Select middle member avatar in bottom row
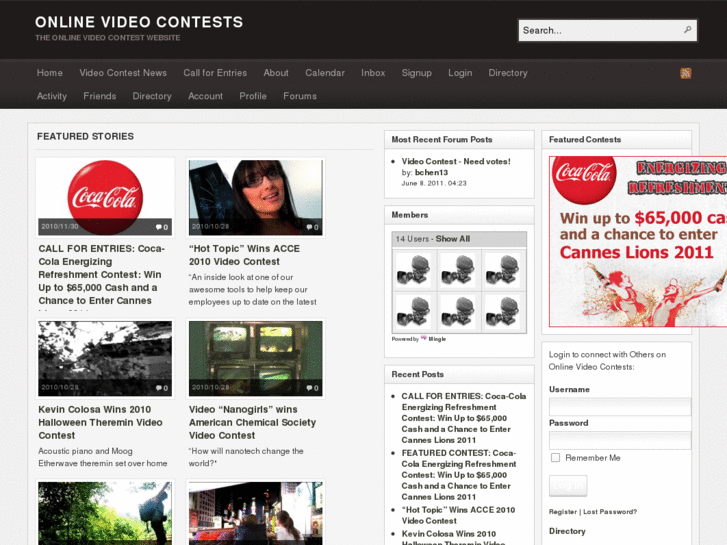The width and height of the screenshot is (727, 545). click(x=459, y=312)
